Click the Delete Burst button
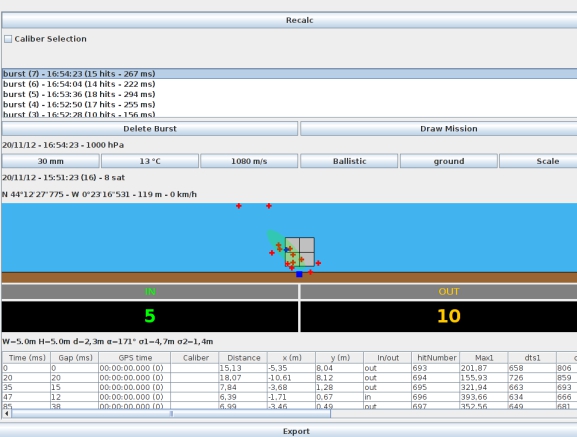 pyautogui.click(x=150, y=129)
